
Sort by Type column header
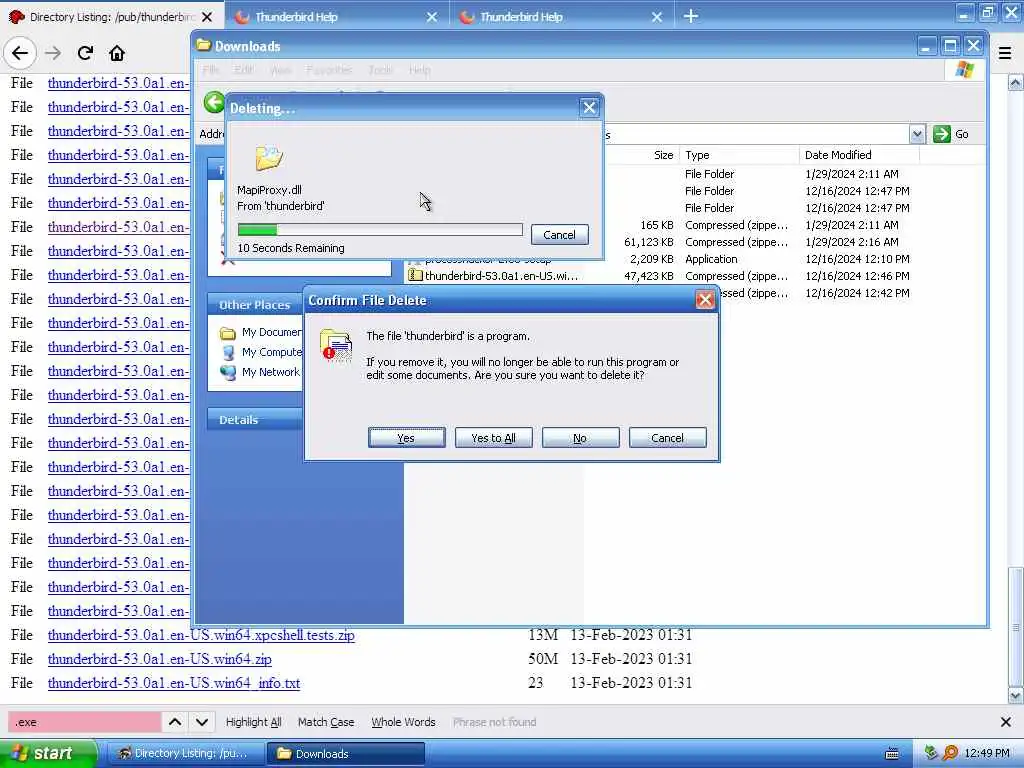point(697,155)
